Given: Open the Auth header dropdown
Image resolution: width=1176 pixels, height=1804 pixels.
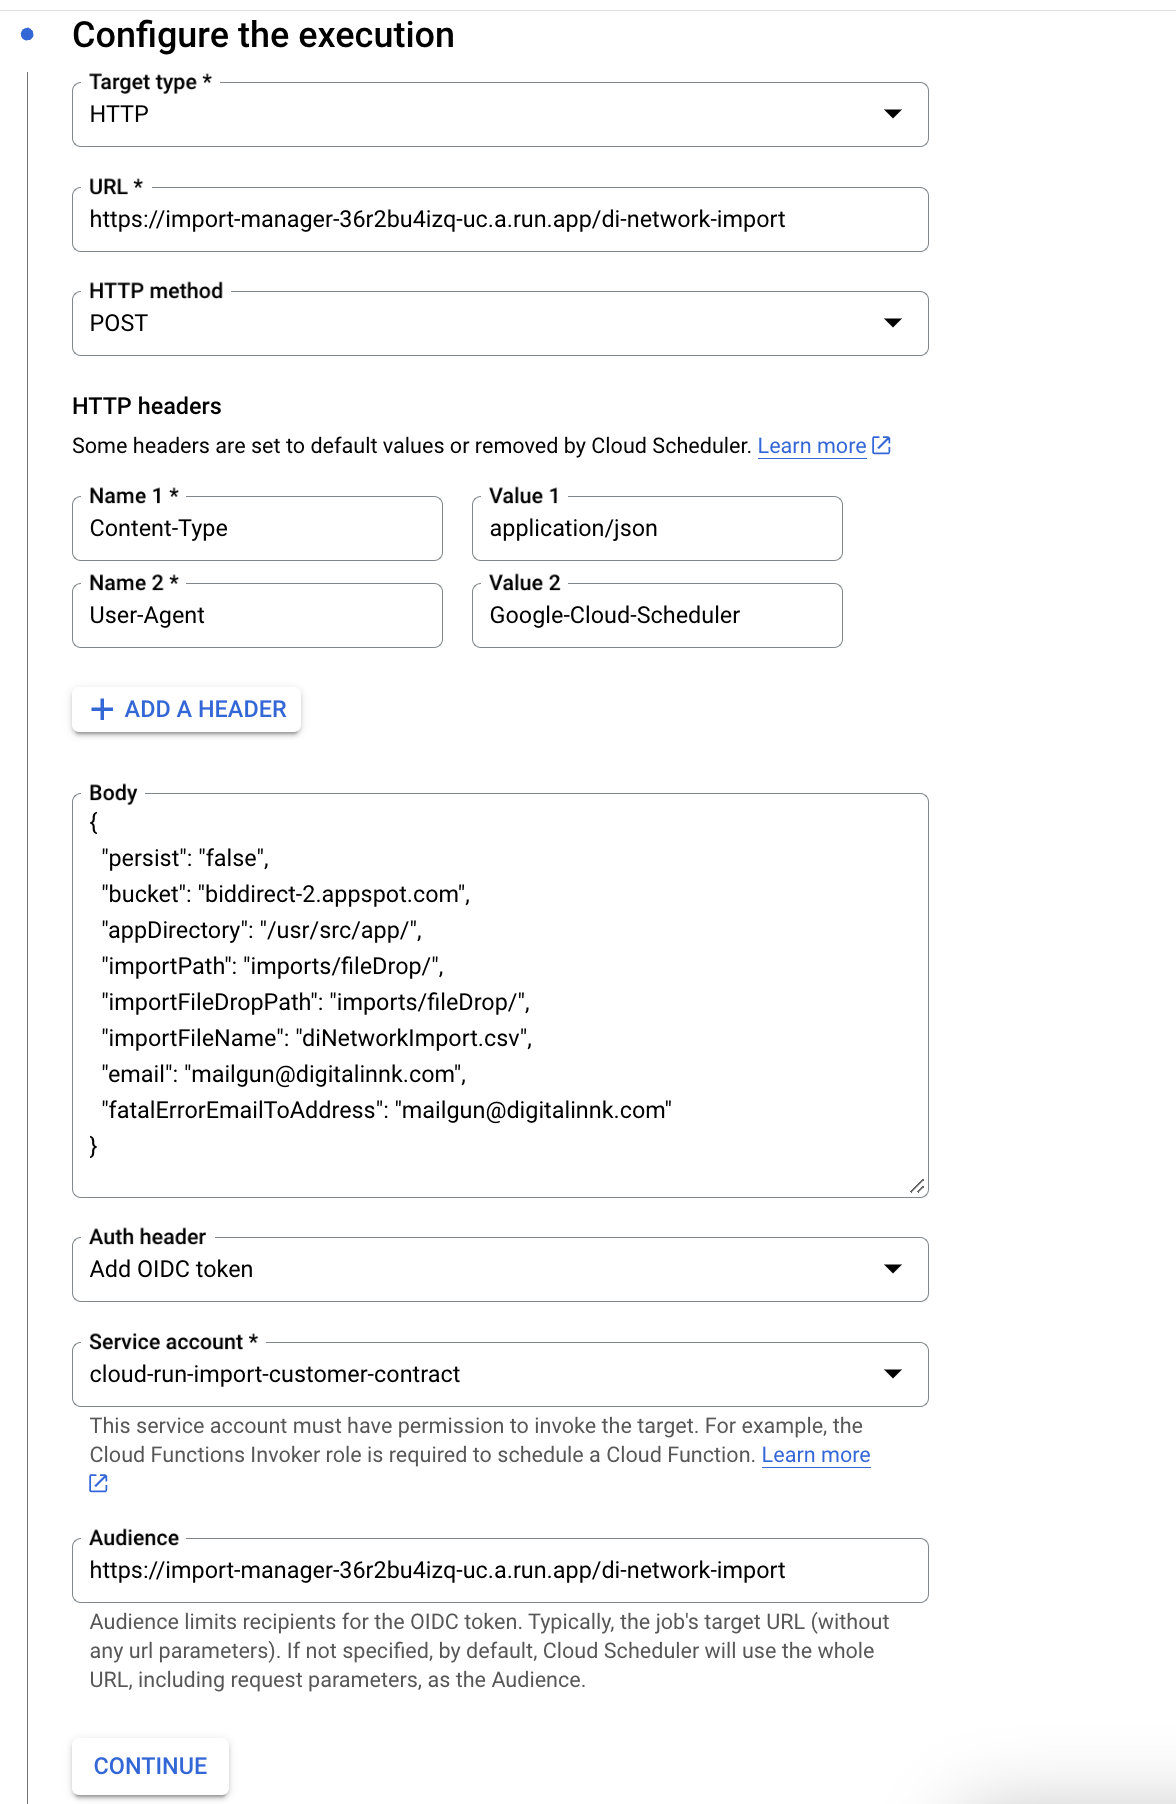Looking at the screenshot, I should (x=500, y=1270).
